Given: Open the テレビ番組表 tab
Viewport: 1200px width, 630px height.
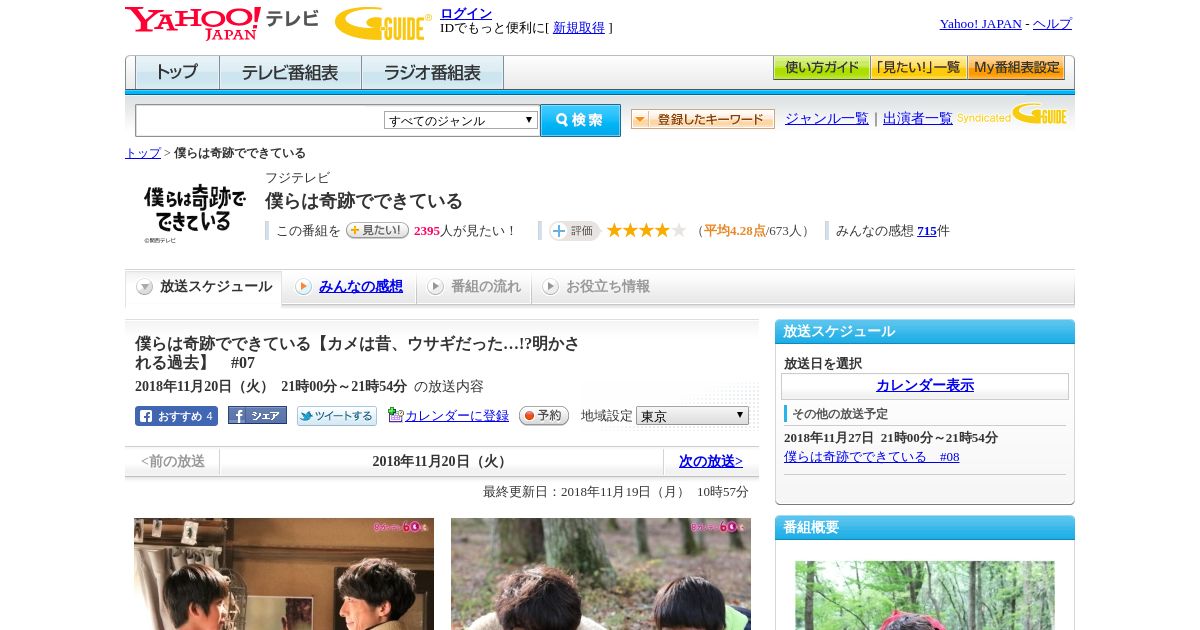Looking at the screenshot, I should (x=290, y=73).
